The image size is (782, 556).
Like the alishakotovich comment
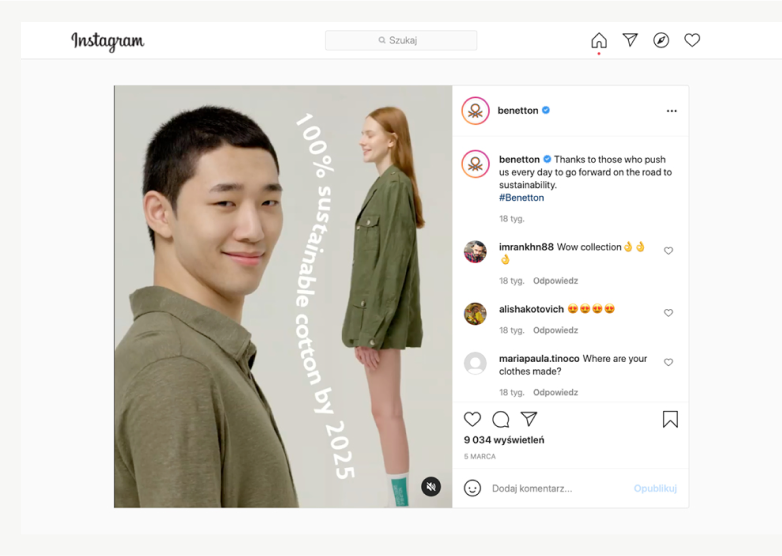pyautogui.click(x=668, y=313)
